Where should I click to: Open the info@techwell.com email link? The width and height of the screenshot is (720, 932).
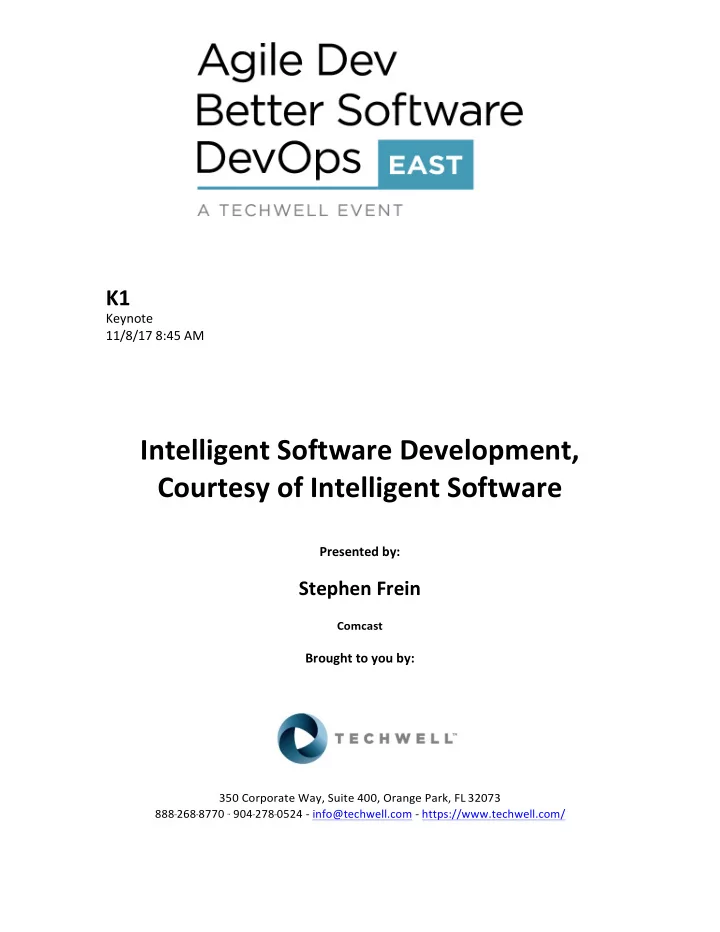[361, 814]
